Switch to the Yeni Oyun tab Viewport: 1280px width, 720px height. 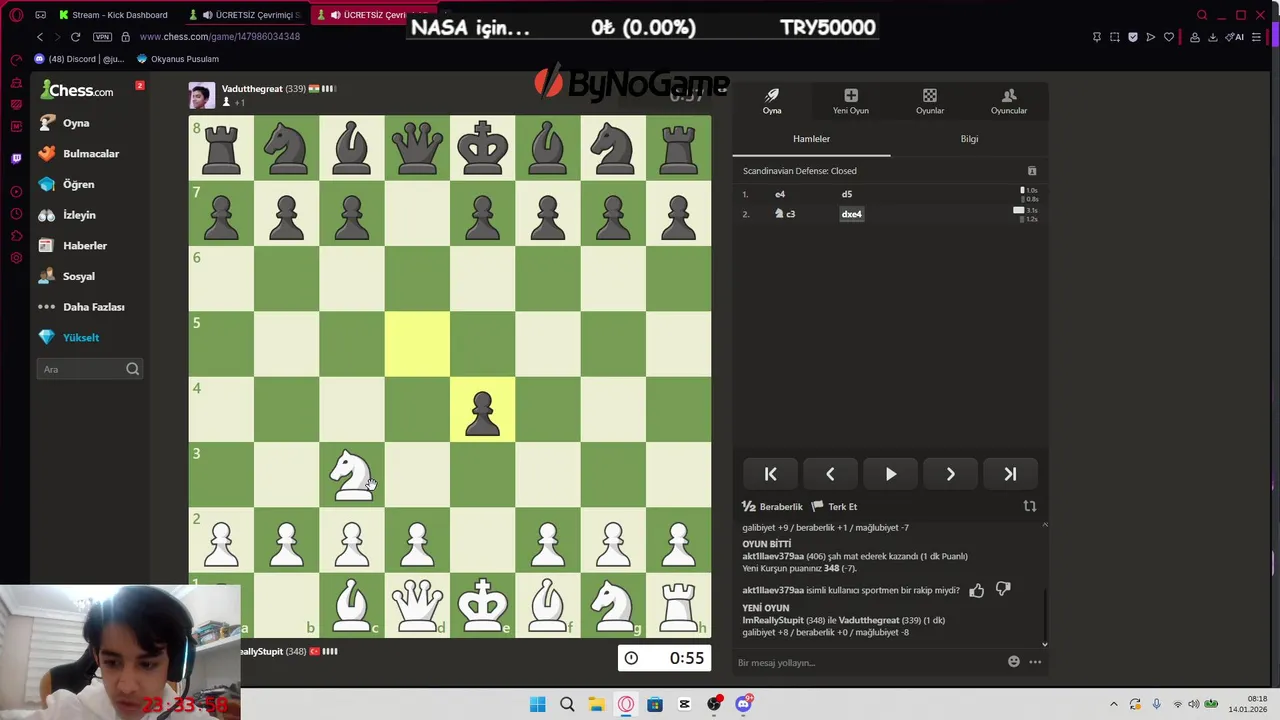(851, 101)
